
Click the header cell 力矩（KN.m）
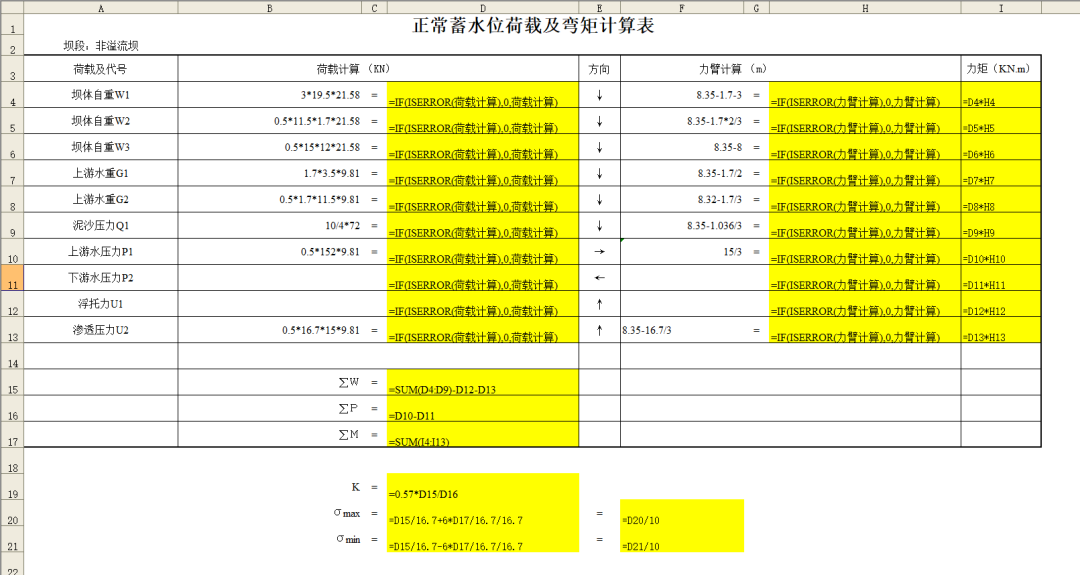[x=1001, y=69]
